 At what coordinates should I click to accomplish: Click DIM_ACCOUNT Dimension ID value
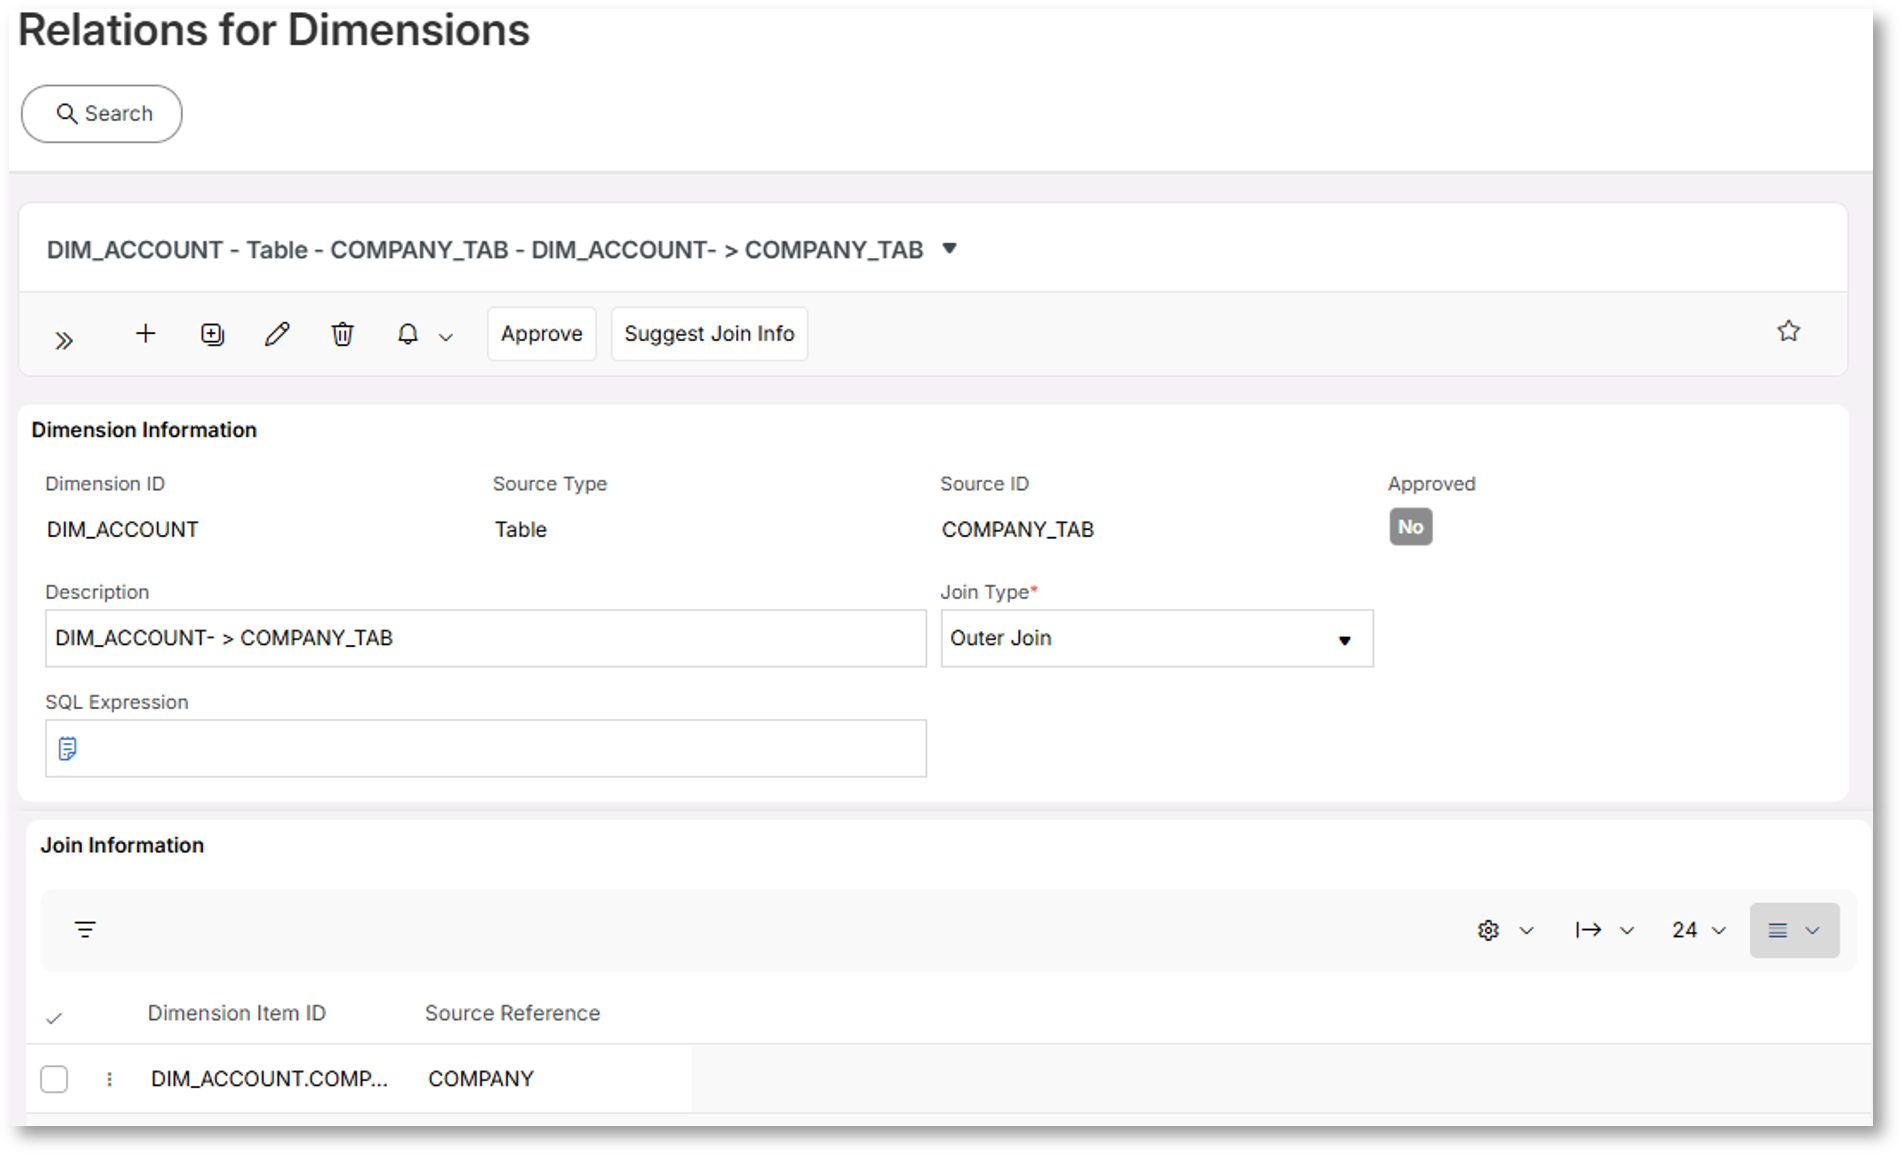click(x=122, y=529)
